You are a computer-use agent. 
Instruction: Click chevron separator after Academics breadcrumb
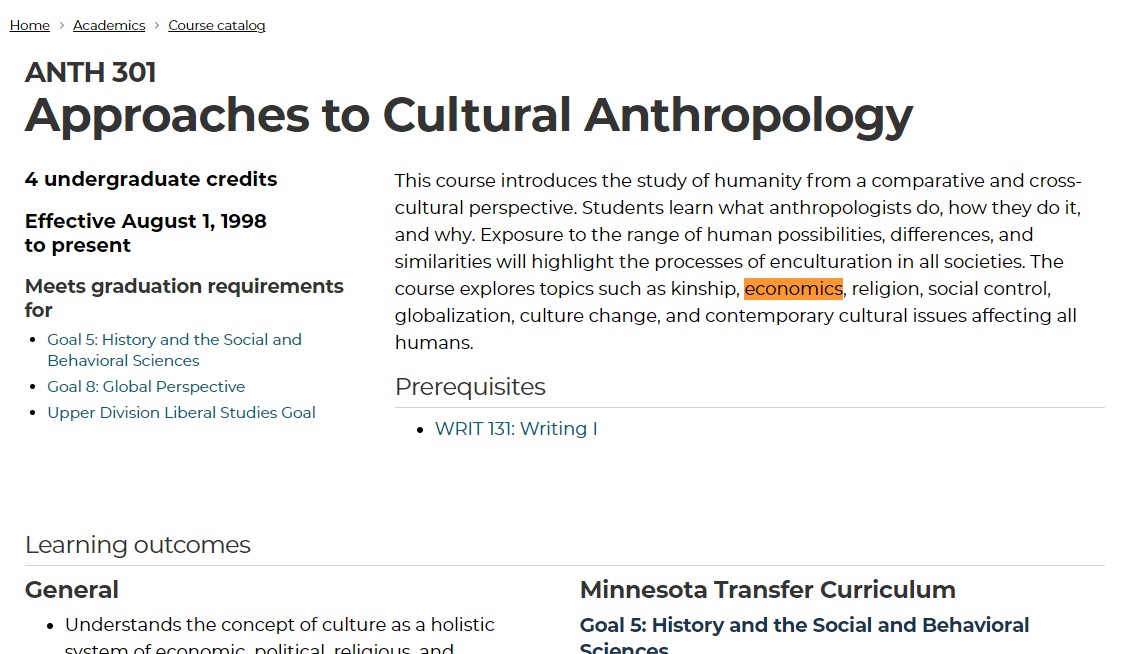pos(157,25)
